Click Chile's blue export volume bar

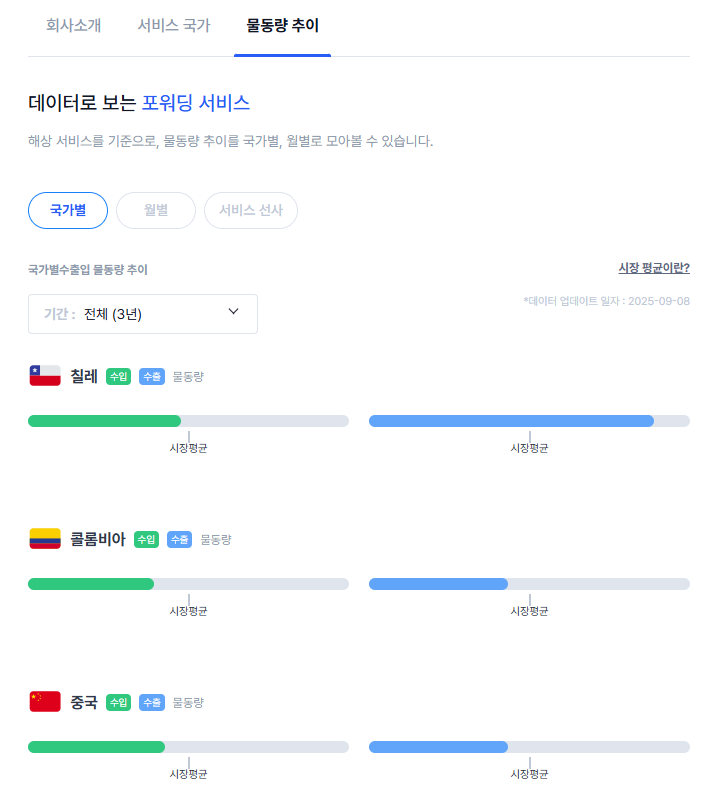511,421
